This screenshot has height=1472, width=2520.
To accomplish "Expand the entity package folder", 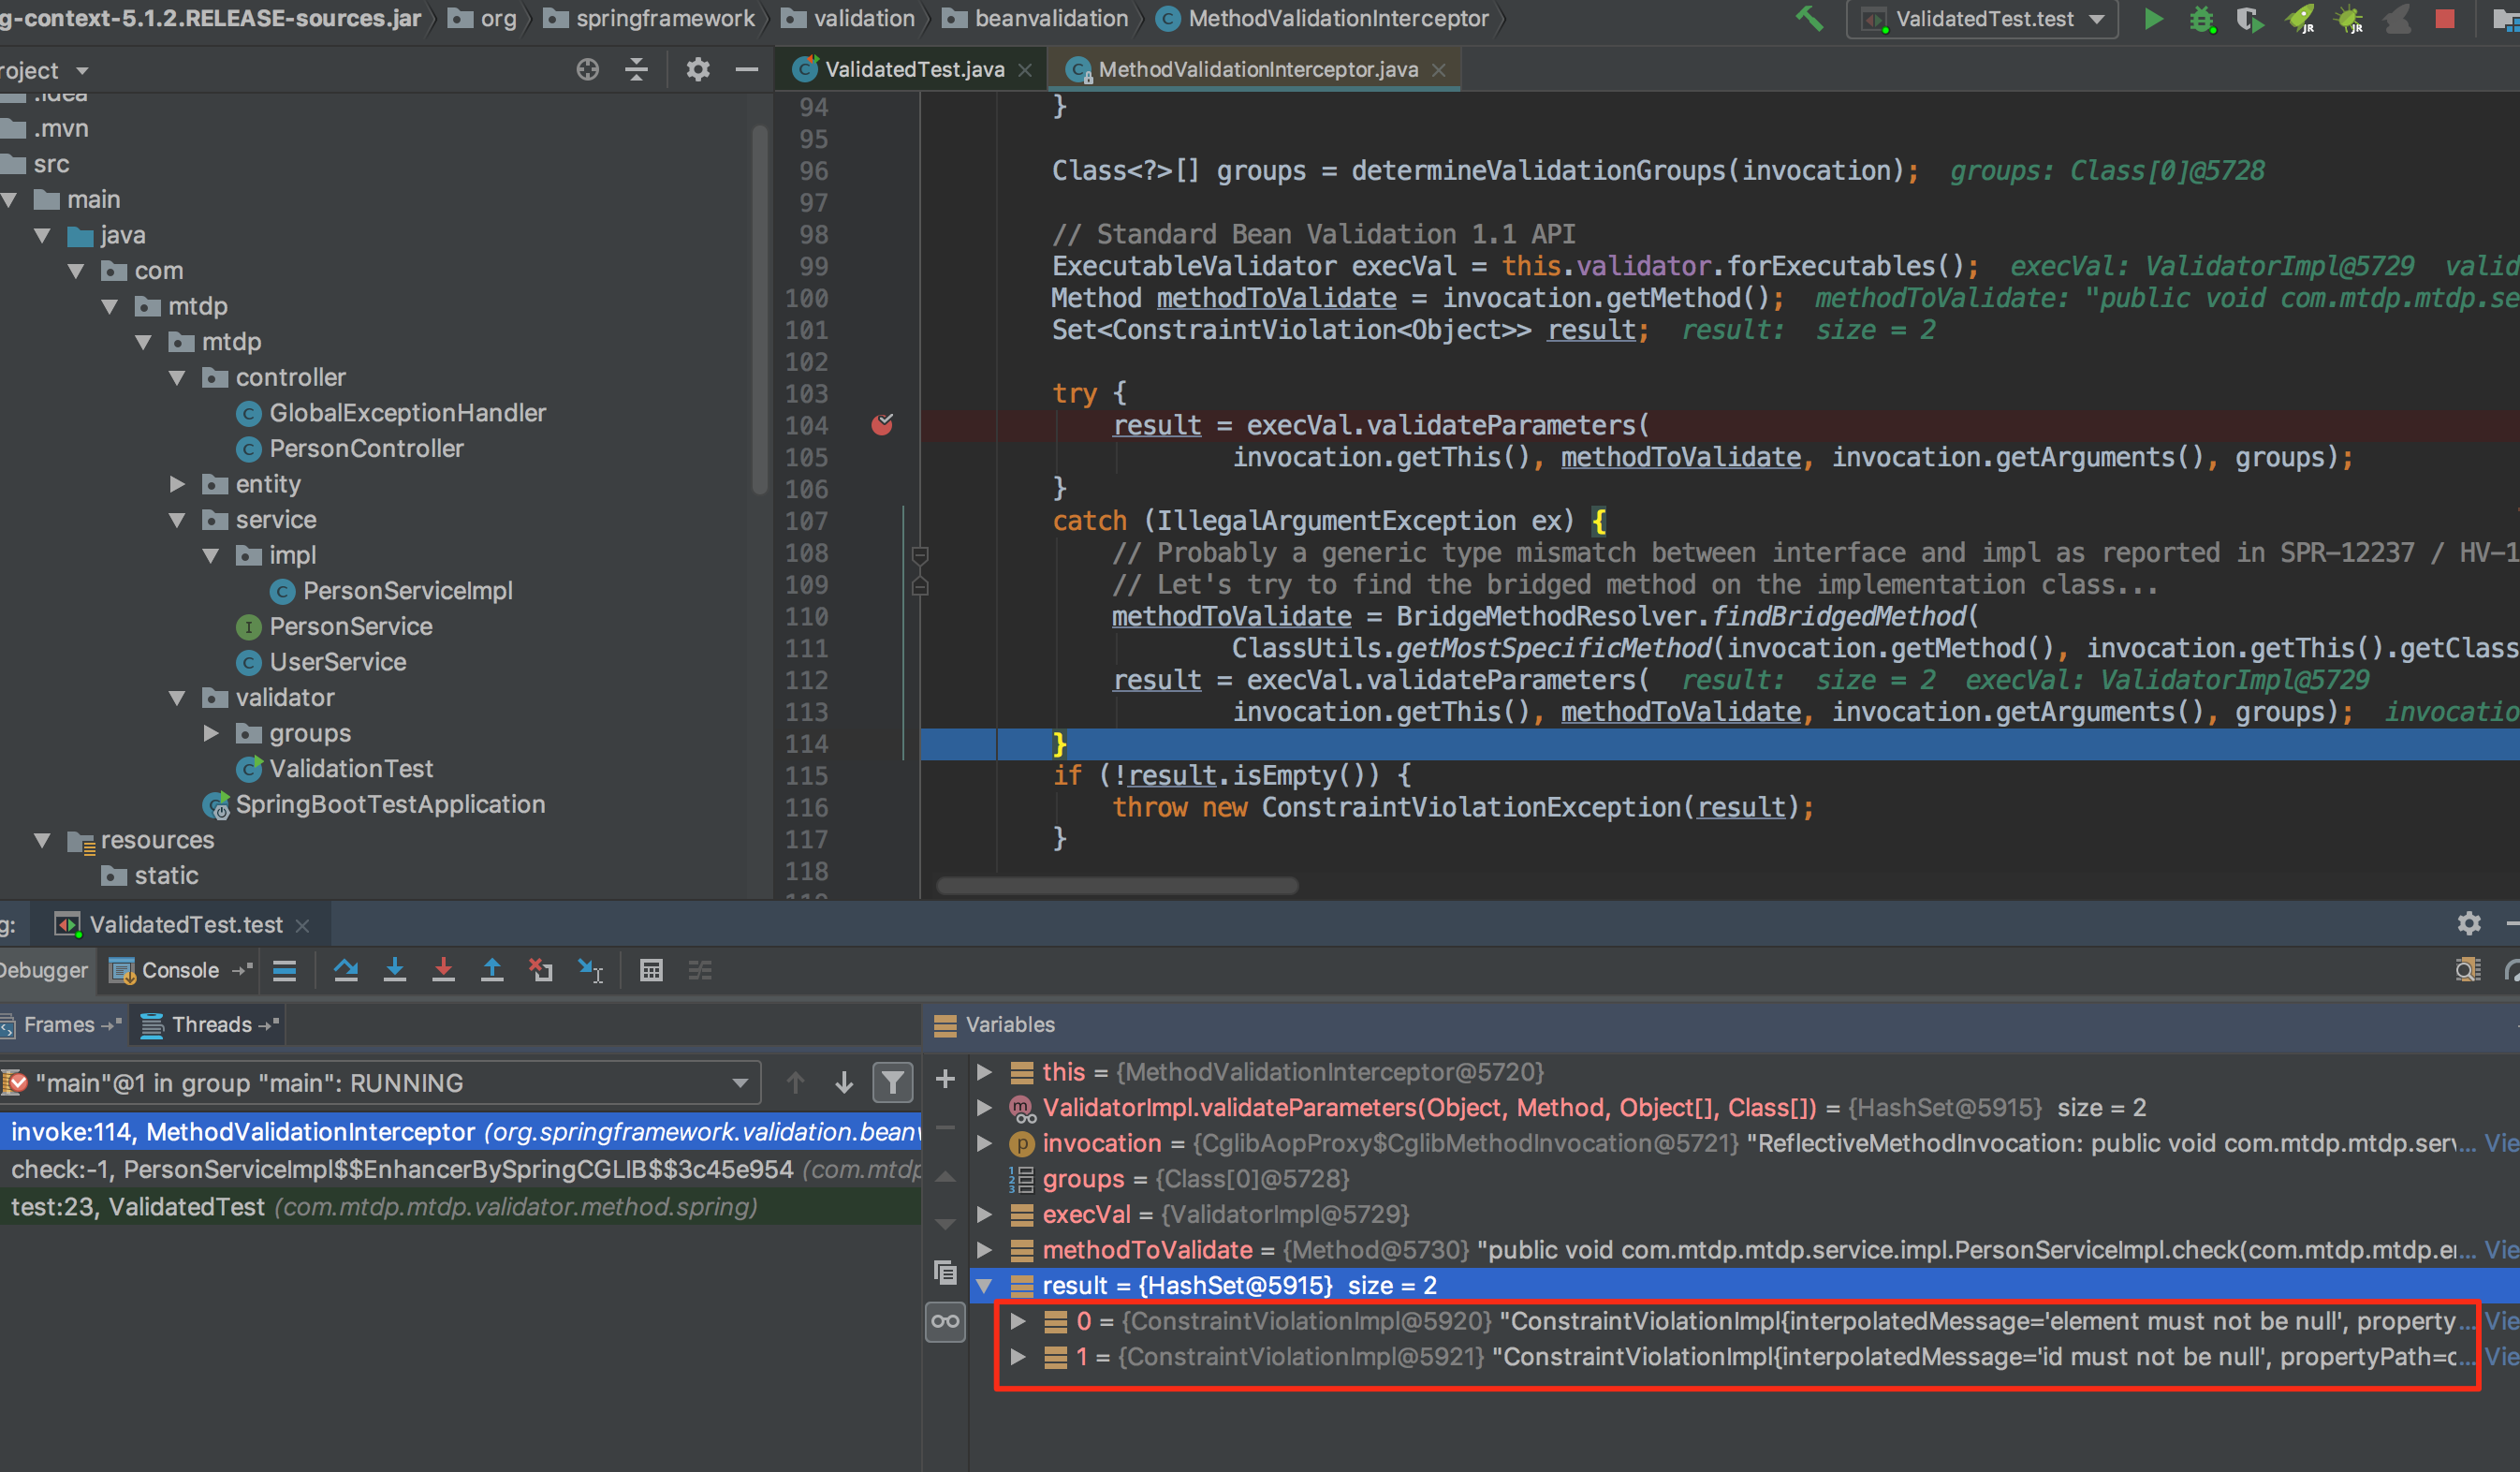I will (178, 484).
